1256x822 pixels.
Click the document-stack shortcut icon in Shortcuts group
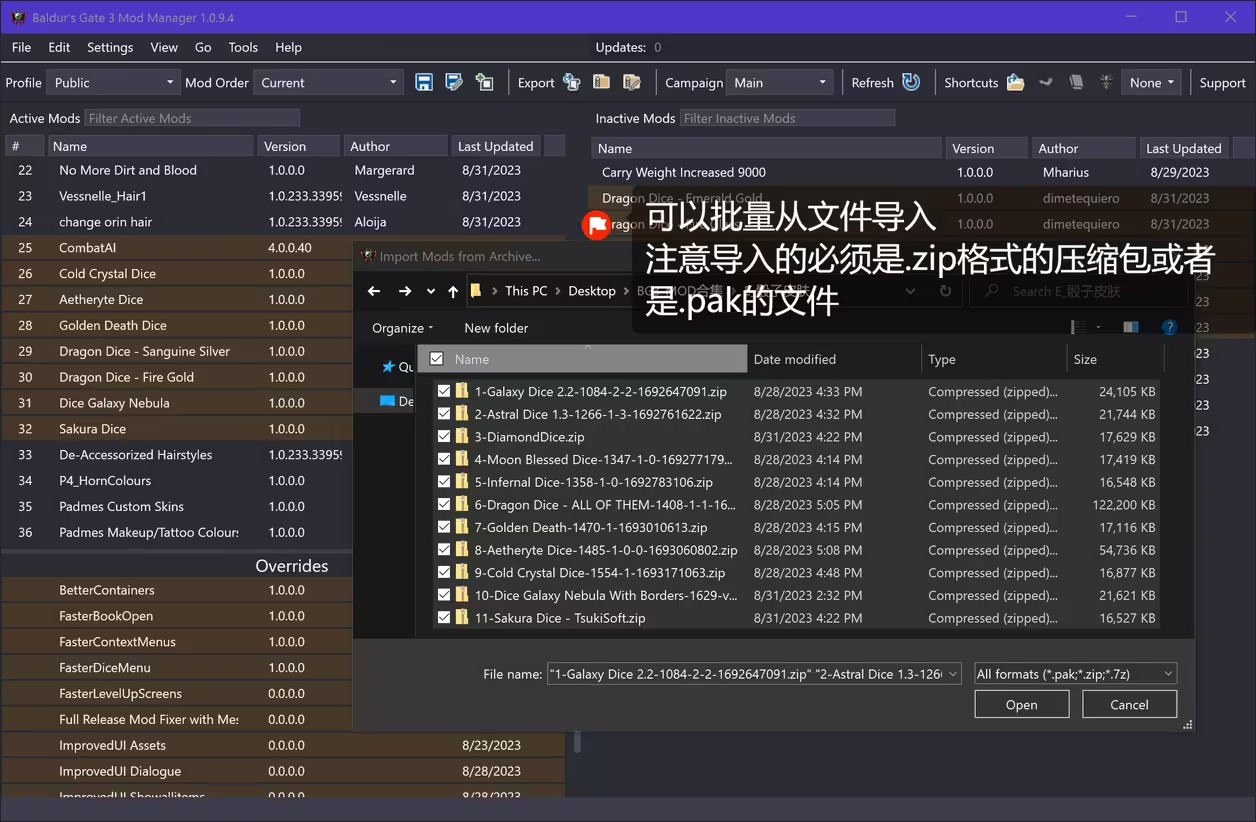1076,82
